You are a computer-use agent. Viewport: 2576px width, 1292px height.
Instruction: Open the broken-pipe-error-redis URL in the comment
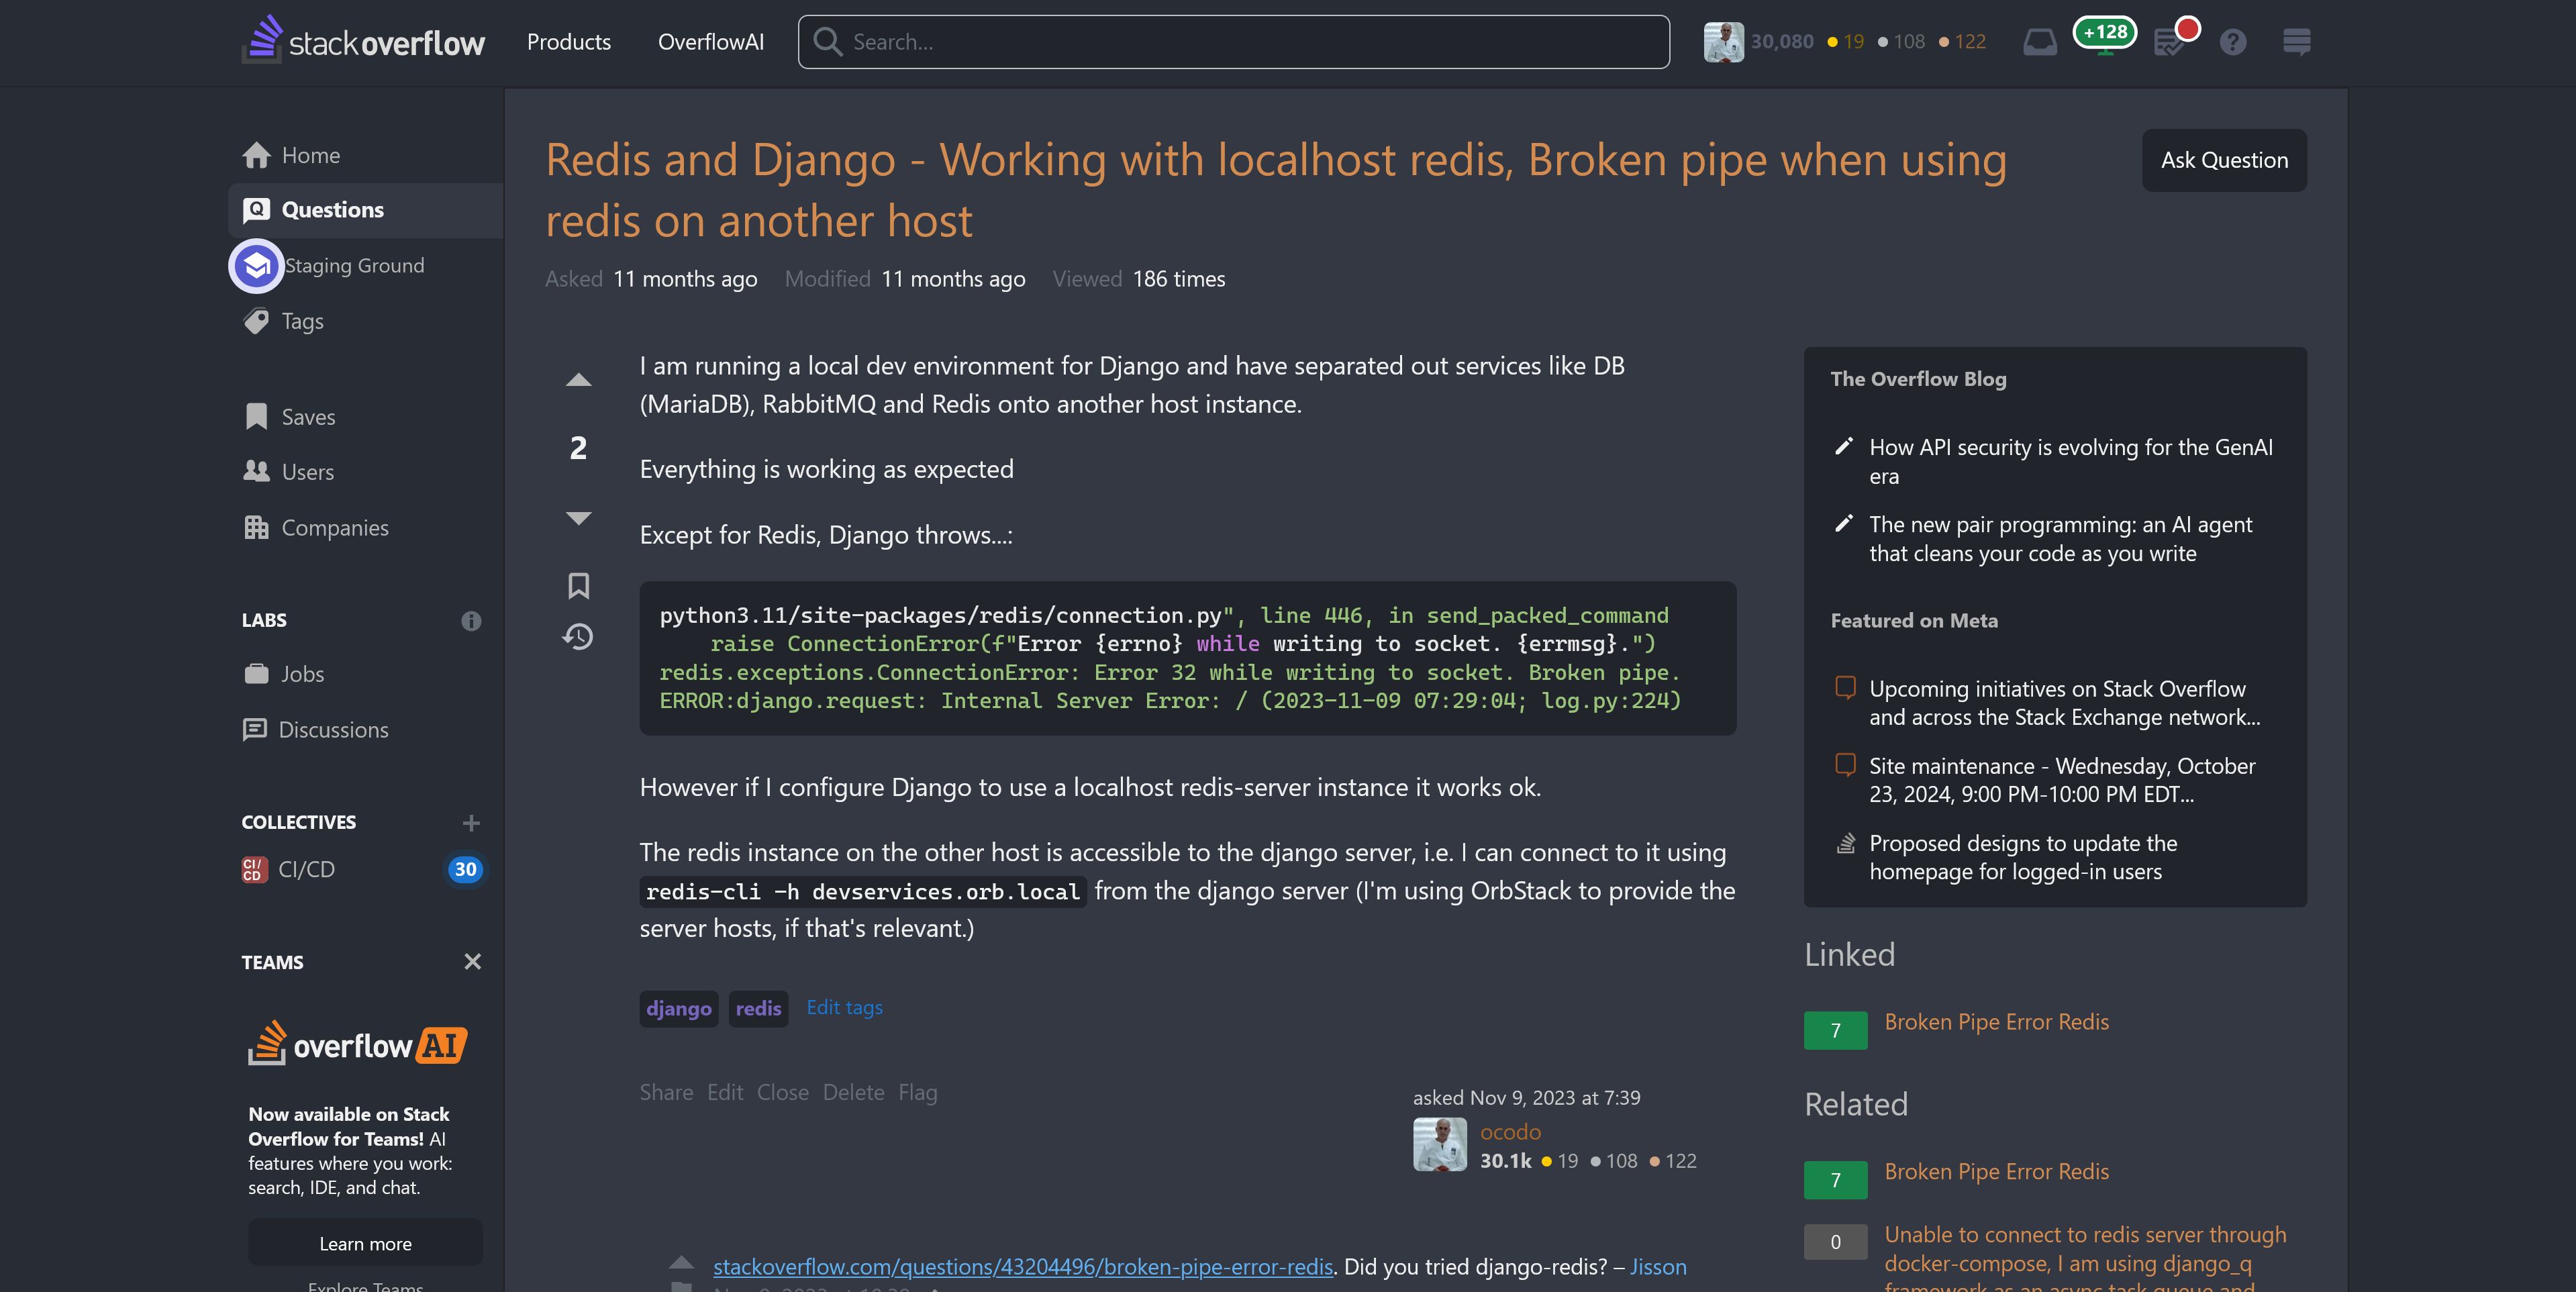1022,1266
